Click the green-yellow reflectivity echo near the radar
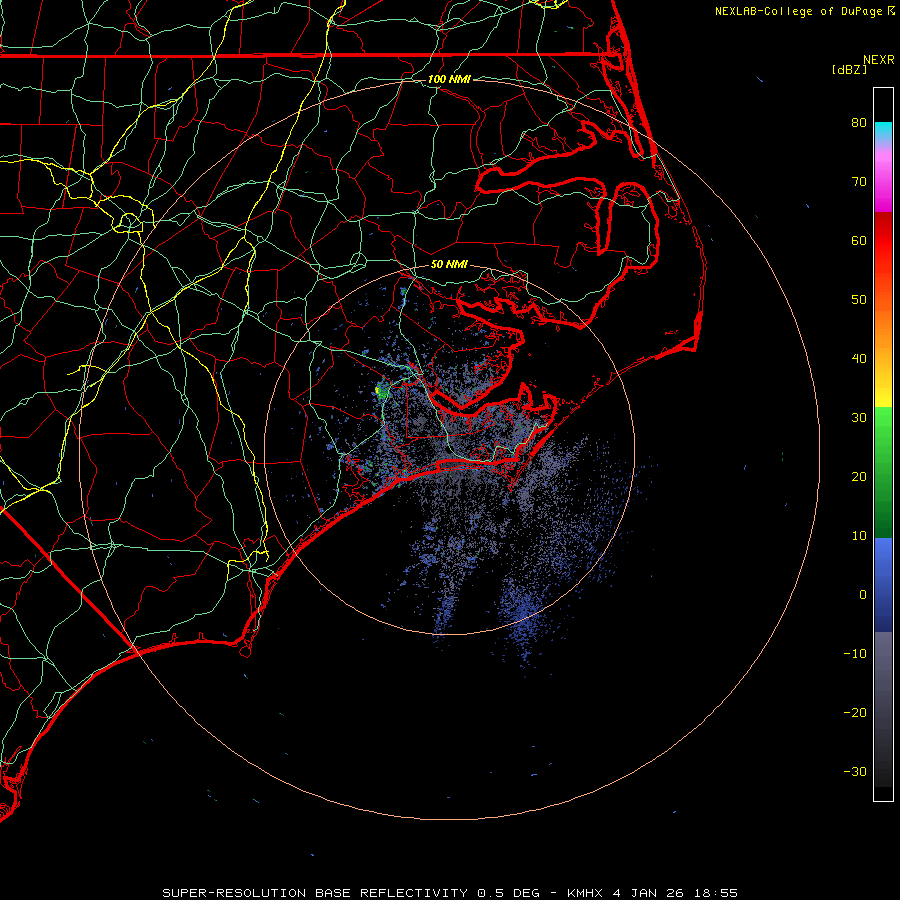This screenshot has height=900, width=900. coord(380,391)
